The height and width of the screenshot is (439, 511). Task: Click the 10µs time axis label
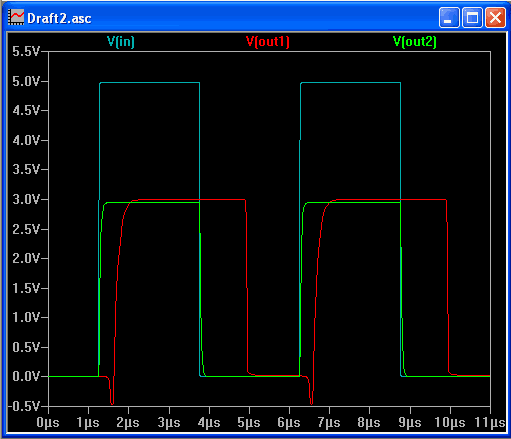(450, 423)
